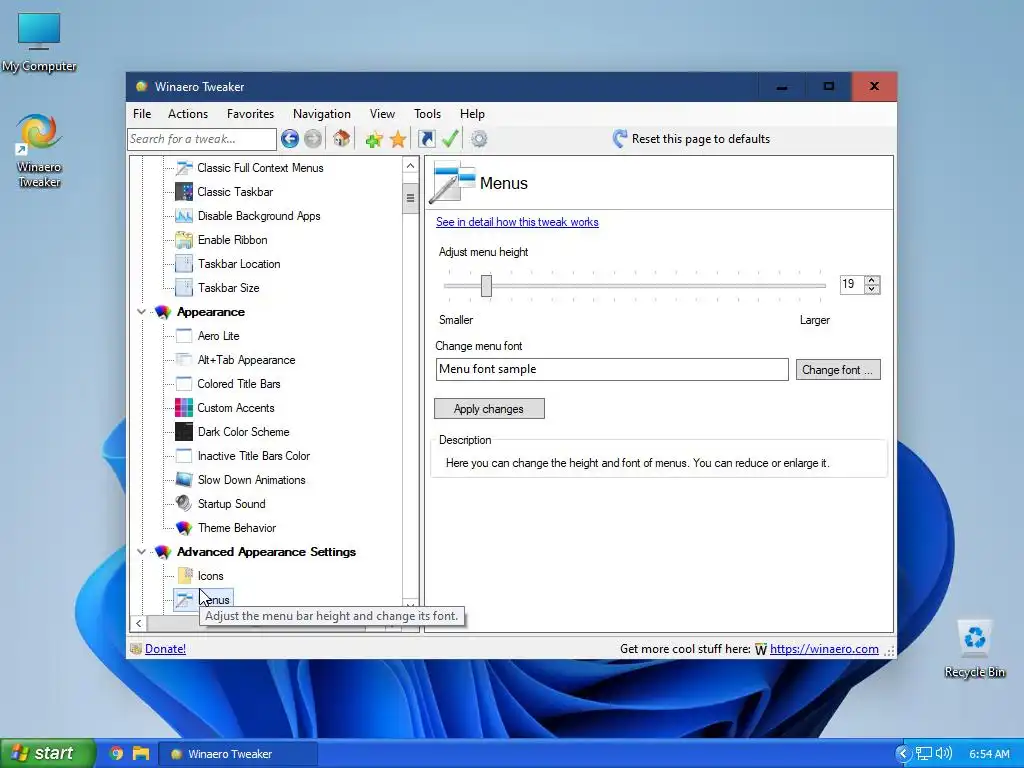Collapse the Appearance tree category
Image resolution: width=1024 pixels, height=768 pixels.
point(141,312)
